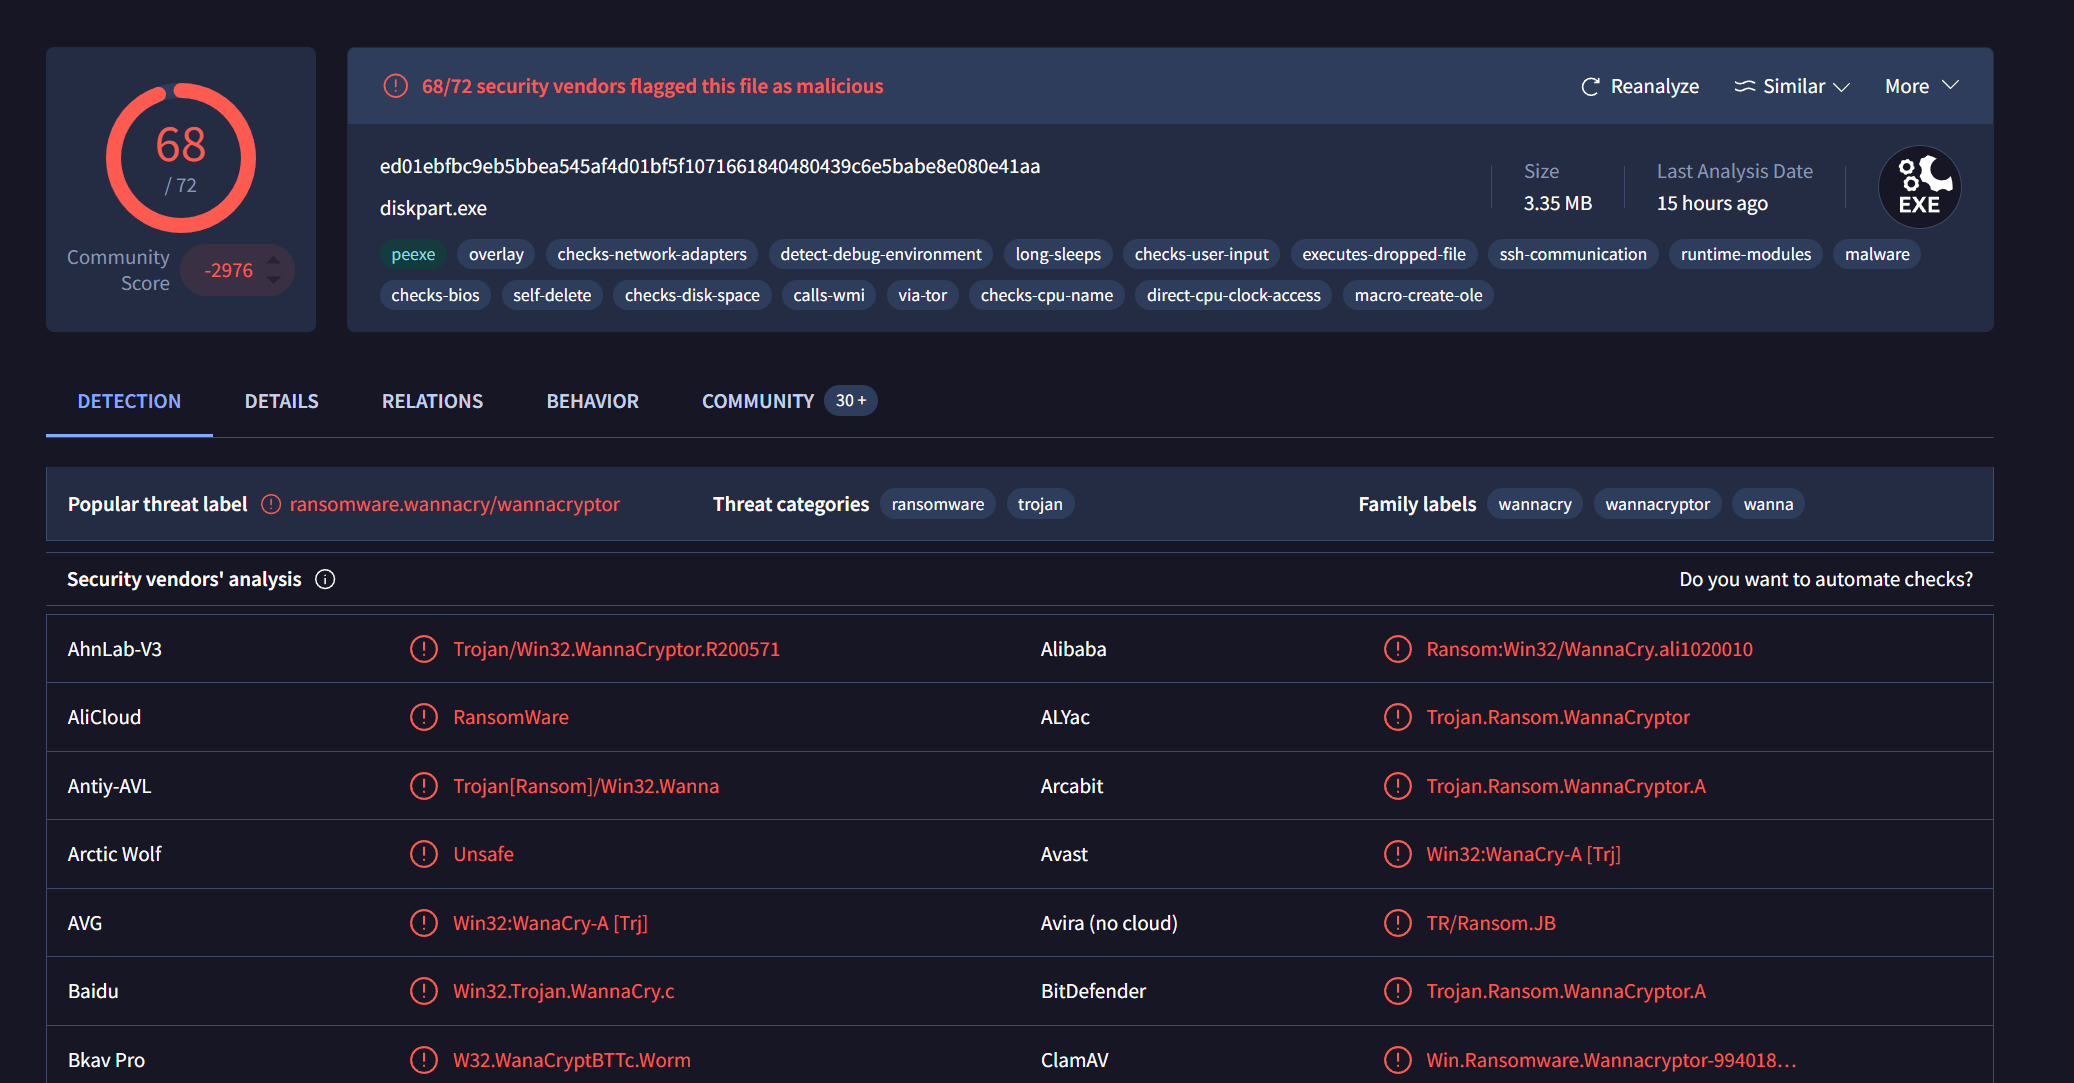
Task: Click the peexe tag
Action: point(413,254)
